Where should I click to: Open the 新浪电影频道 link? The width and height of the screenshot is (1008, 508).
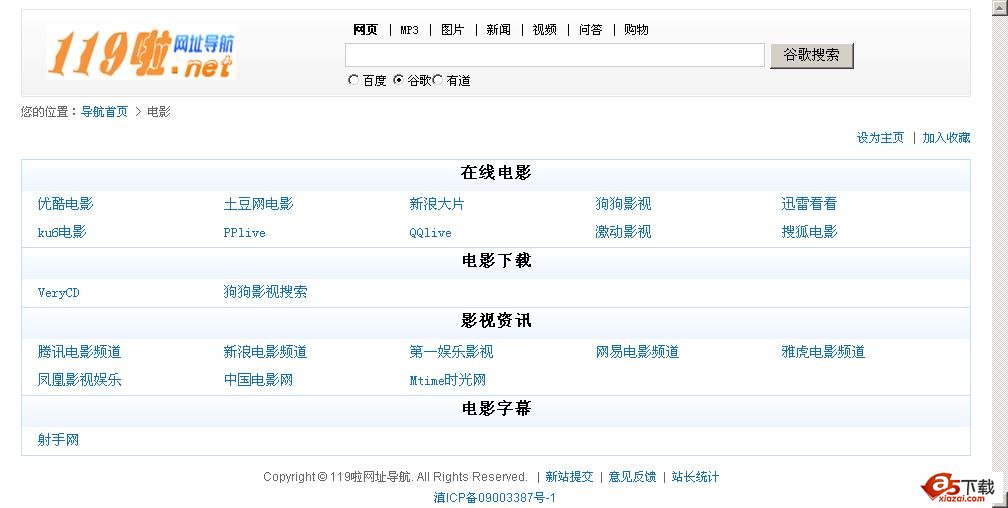pyautogui.click(x=265, y=352)
